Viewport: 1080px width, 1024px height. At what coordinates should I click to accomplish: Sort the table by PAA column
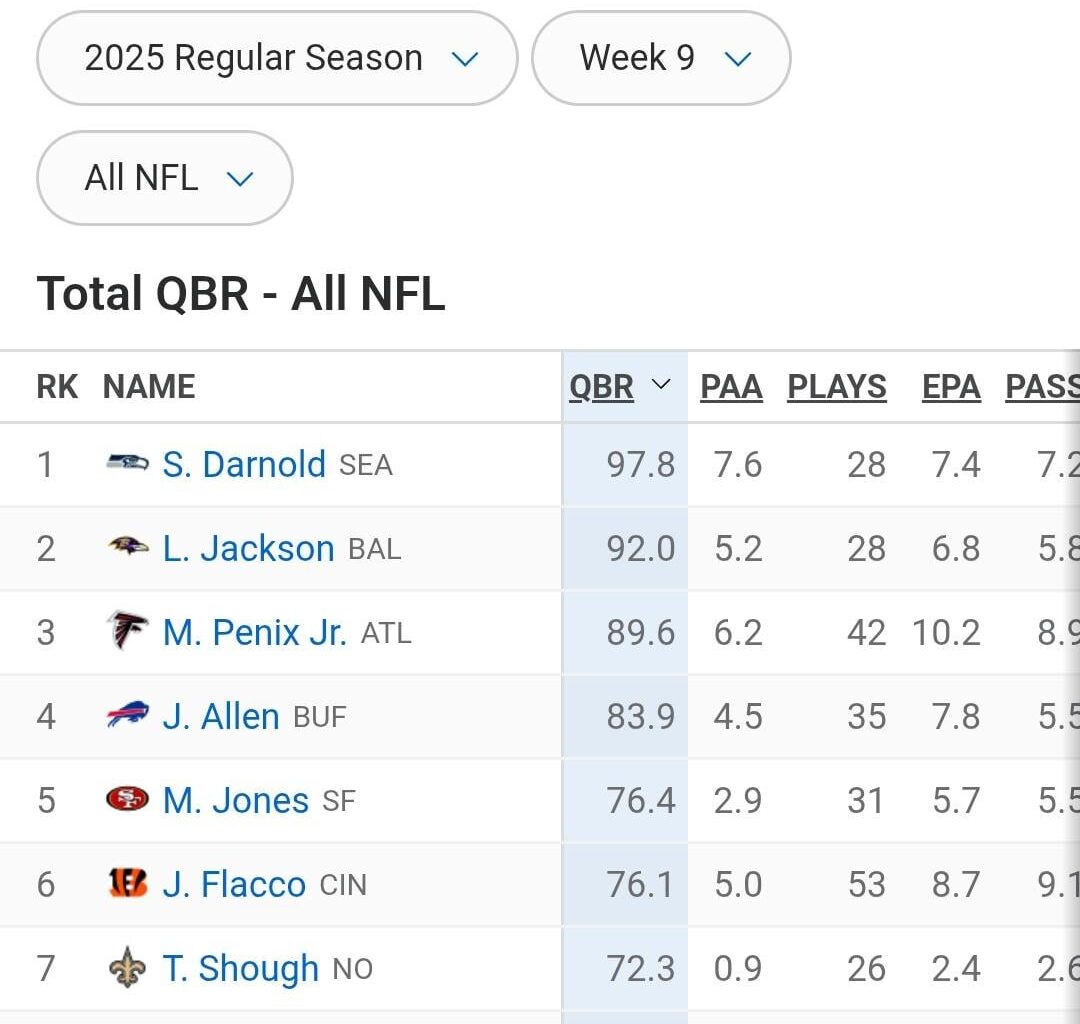click(731, 386)
